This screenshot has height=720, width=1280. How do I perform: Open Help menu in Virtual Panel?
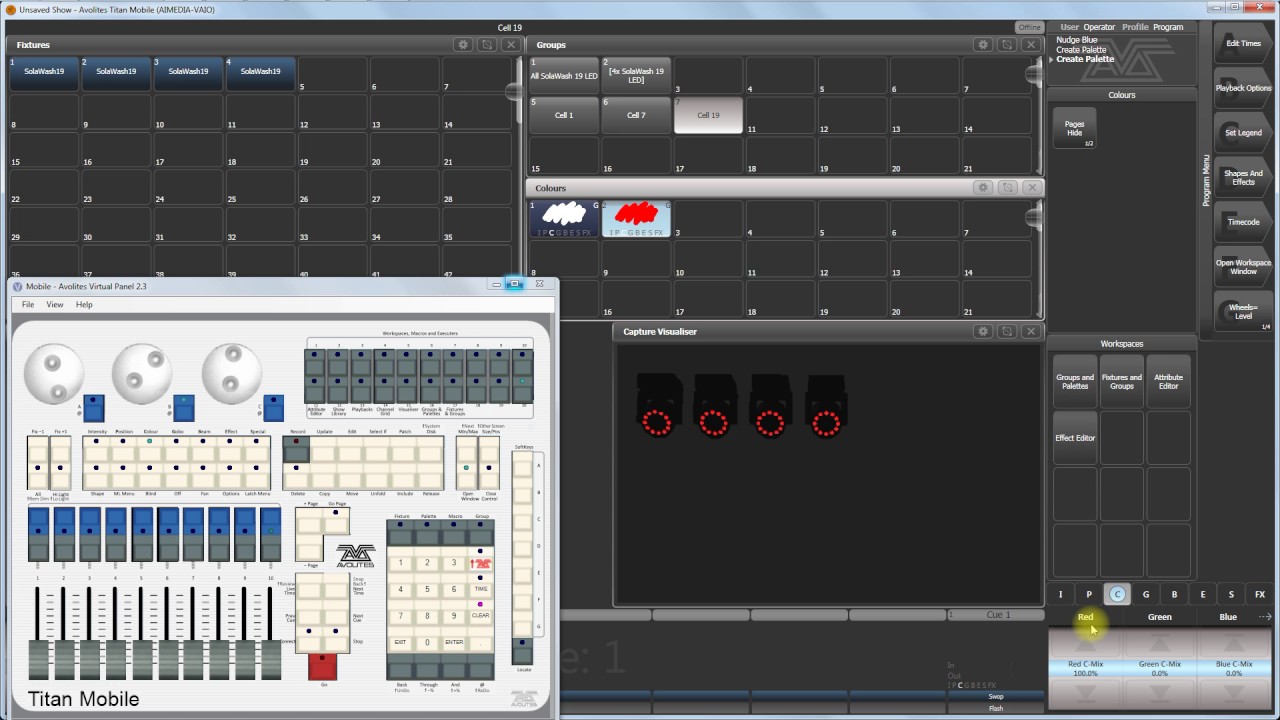[x=84, y=304]
